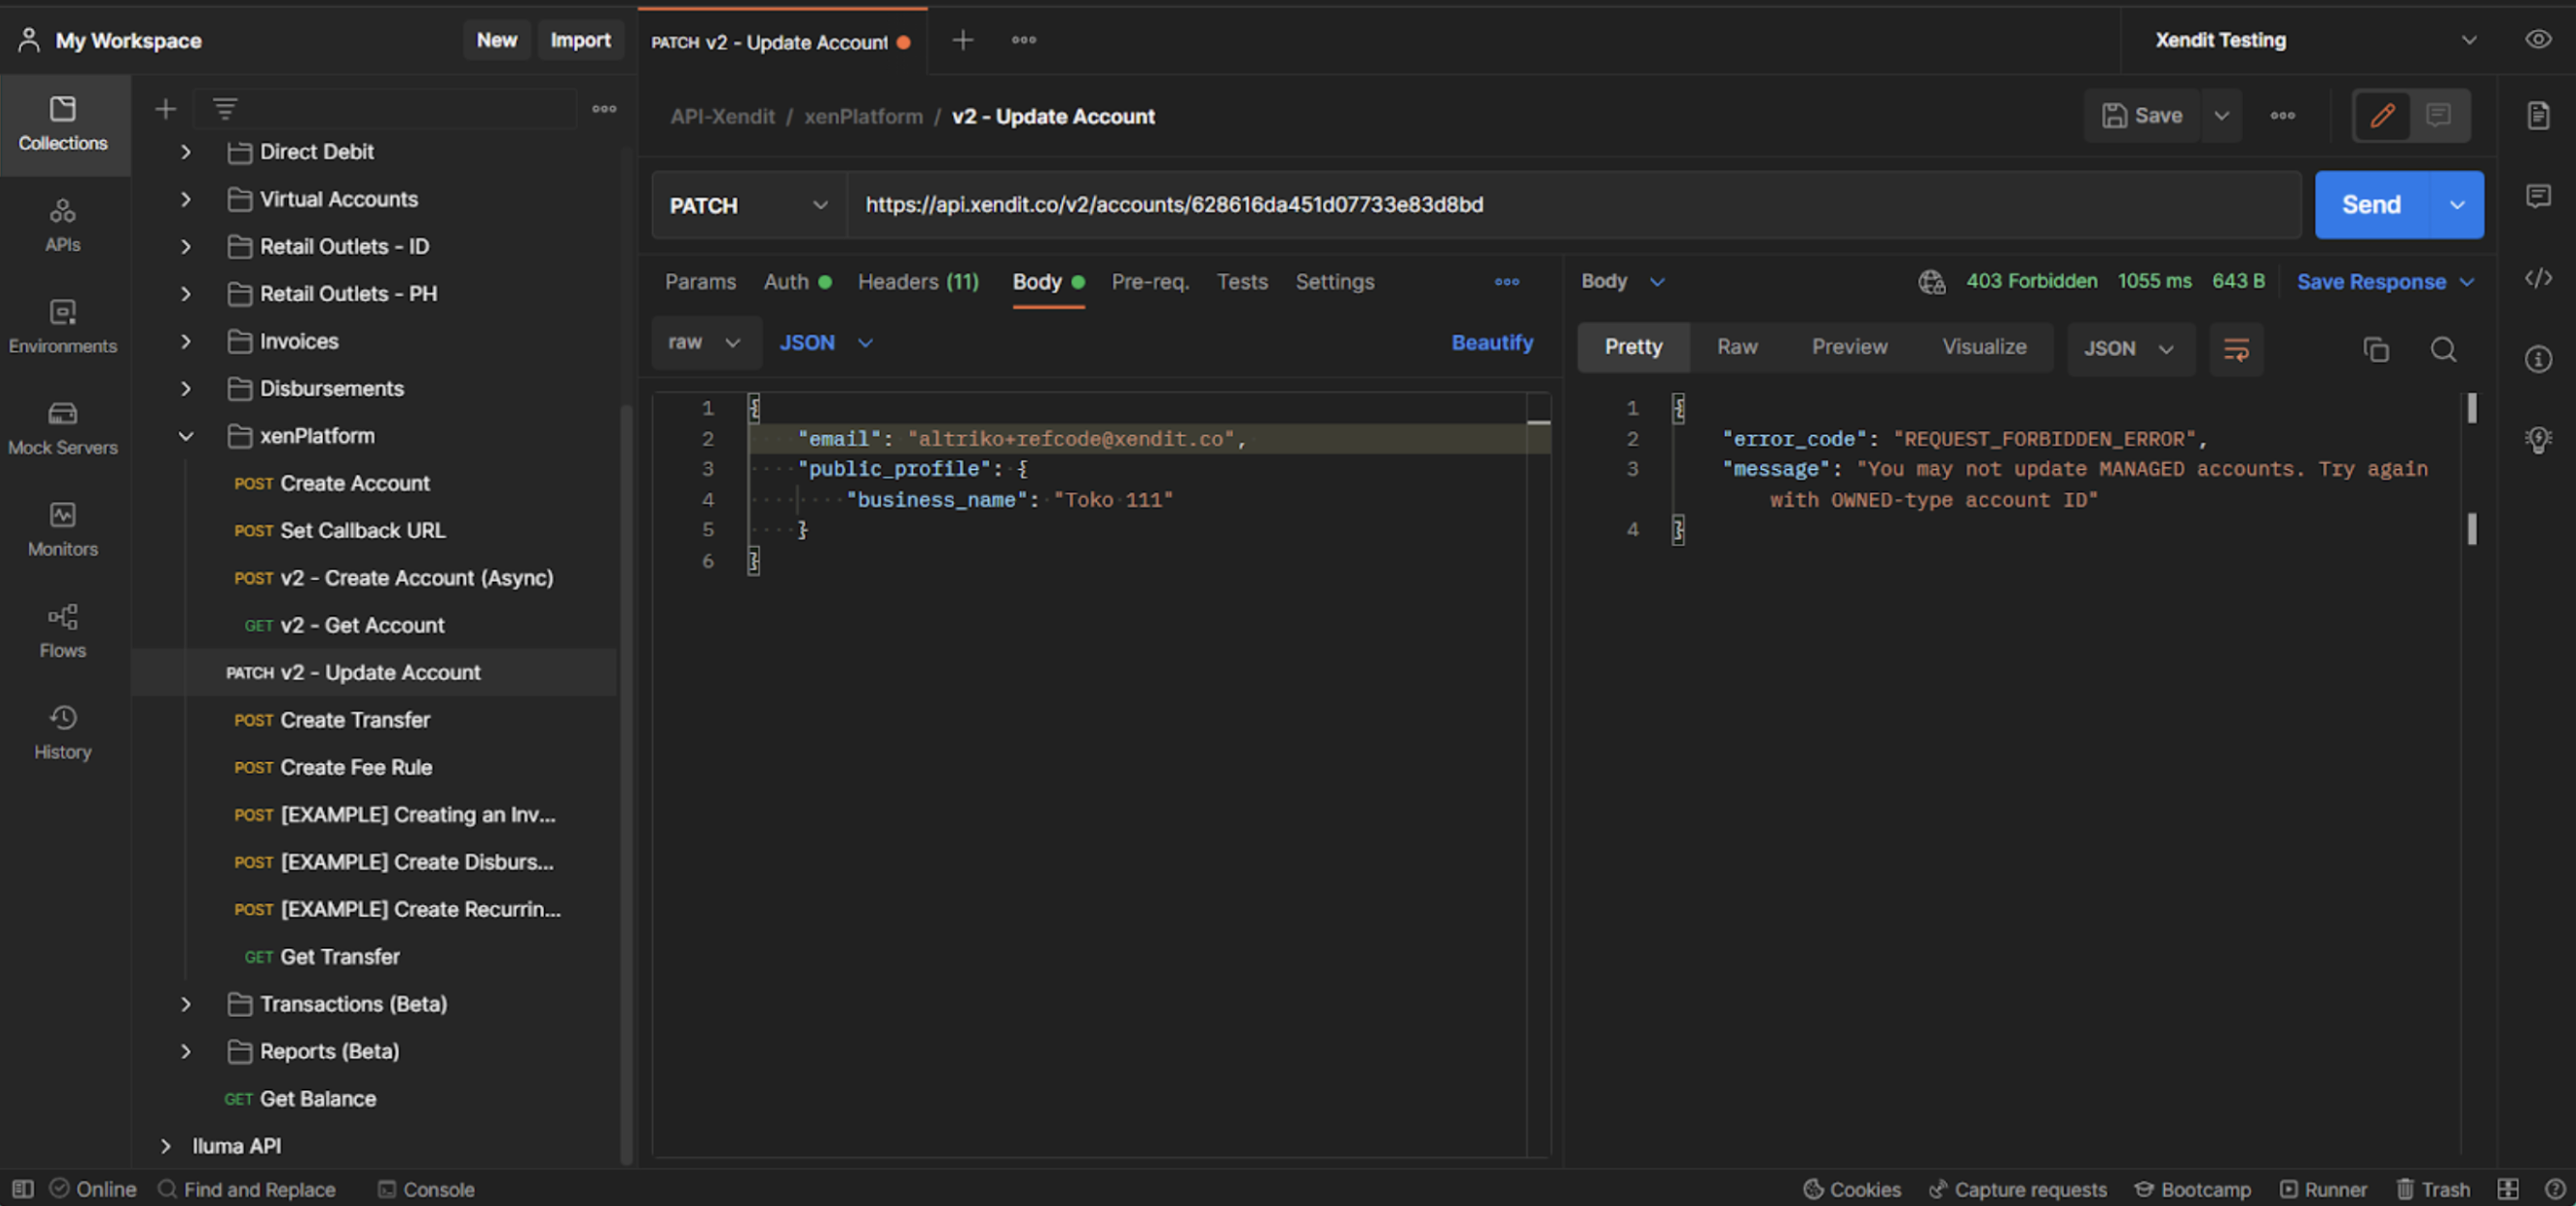Click the request URL input field

tap(1574, 205)
